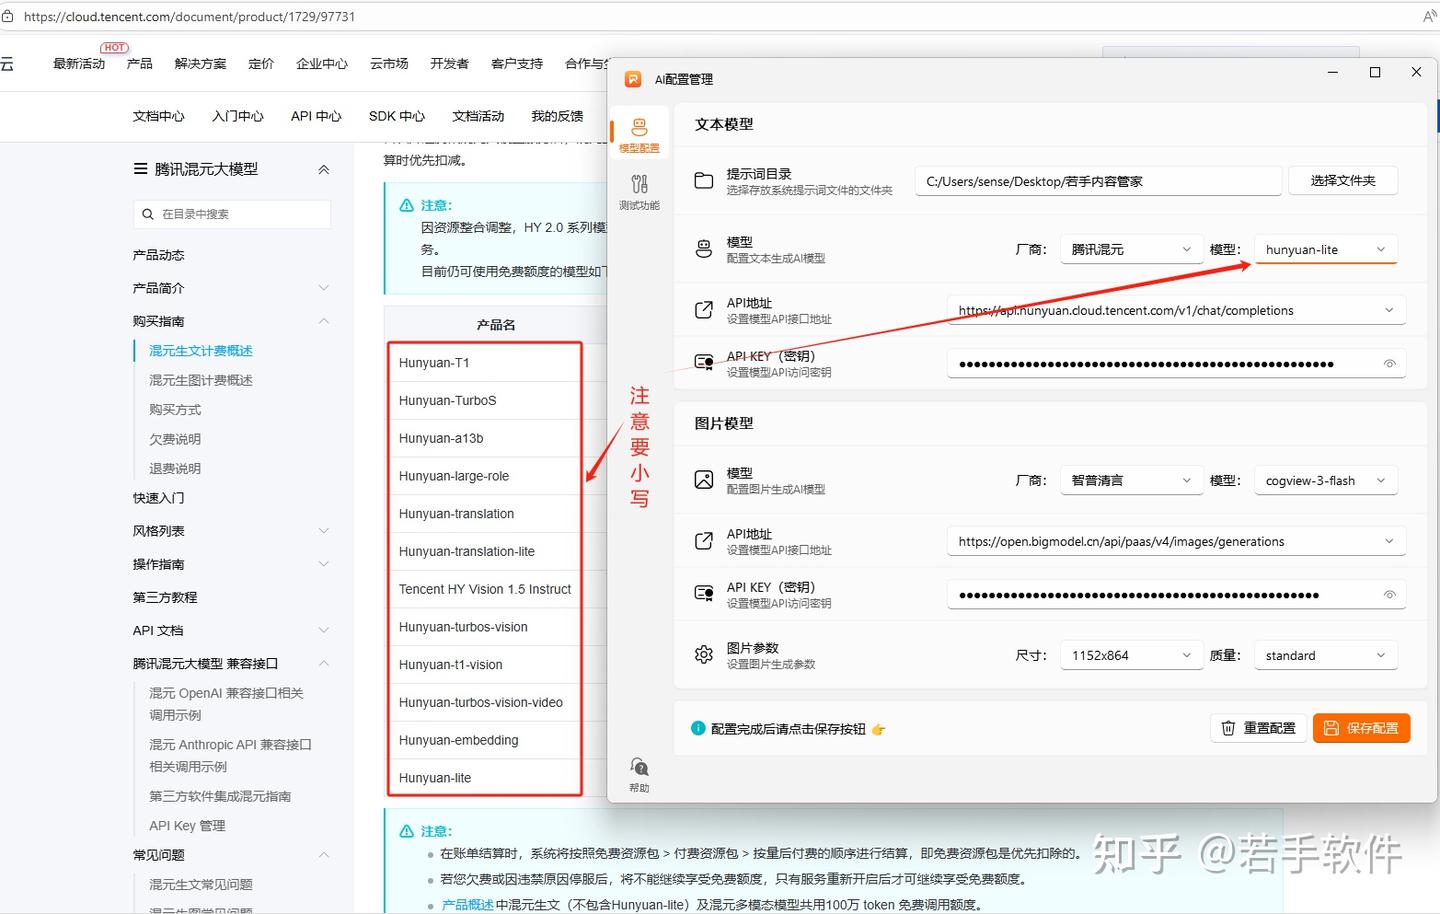Click the 保存配置 button
The image size is (1440, 914).
(1362, 728)
